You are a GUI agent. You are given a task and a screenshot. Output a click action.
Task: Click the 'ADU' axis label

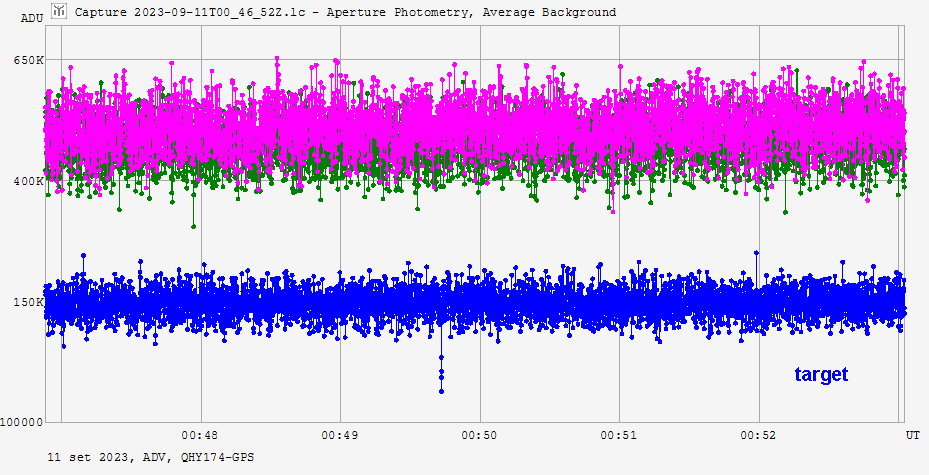tap(32, 18)
